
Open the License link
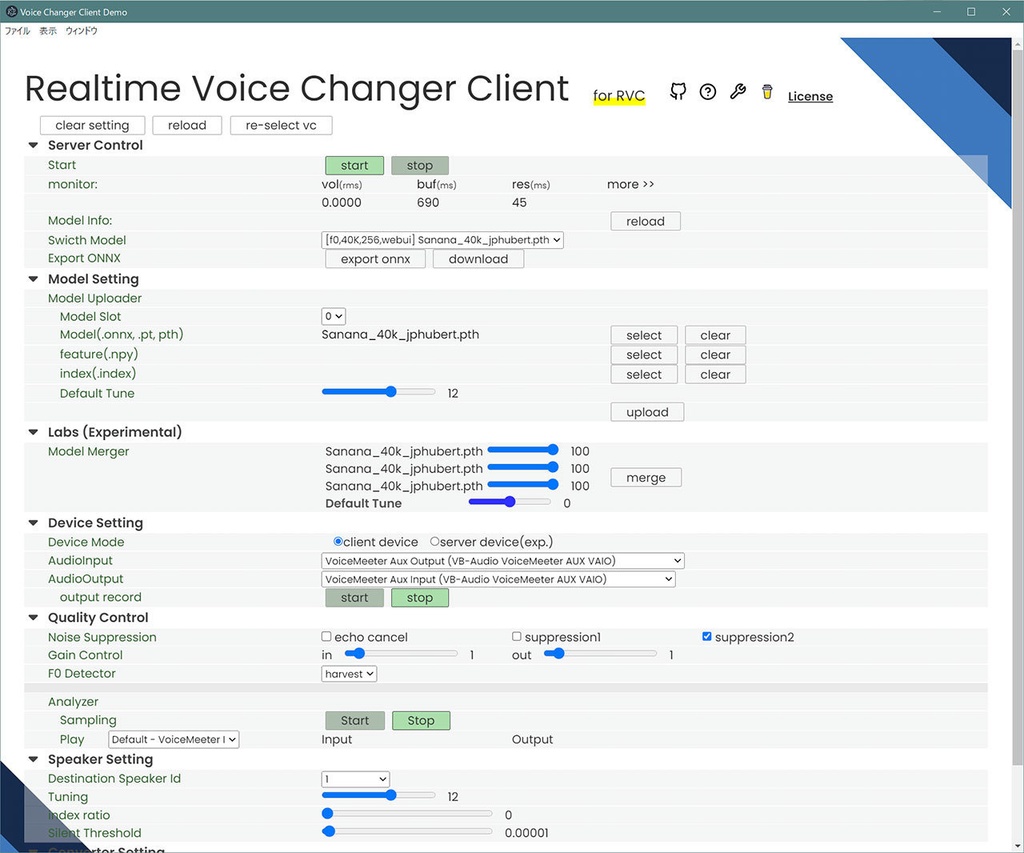point(810,96)
